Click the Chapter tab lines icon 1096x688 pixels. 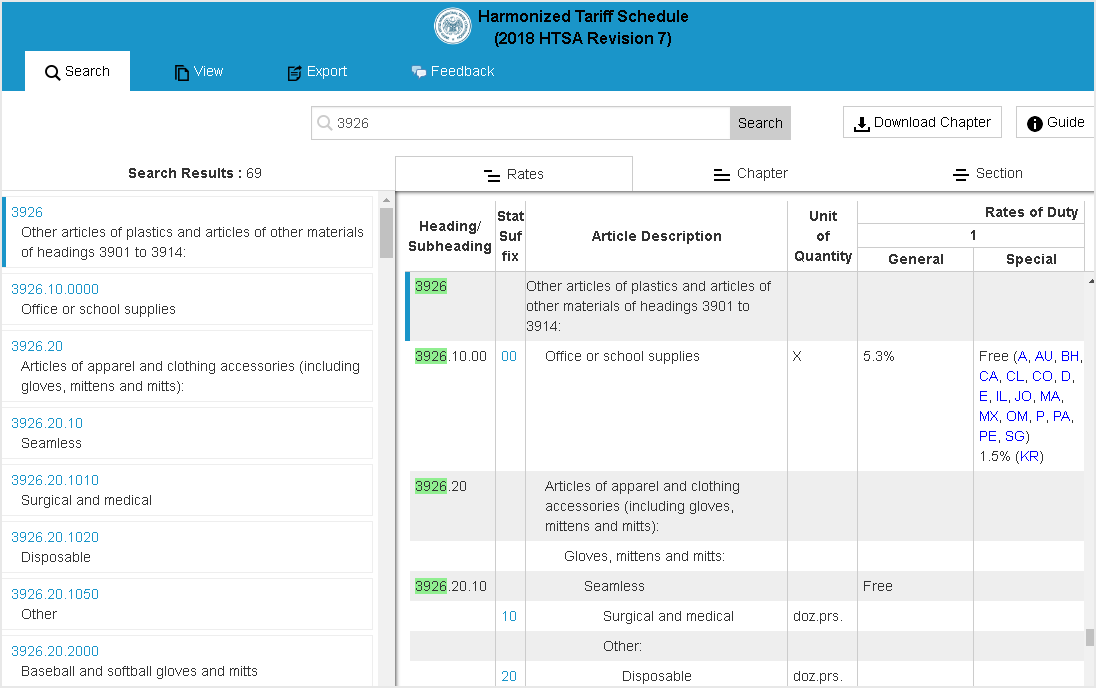point(721,174)
